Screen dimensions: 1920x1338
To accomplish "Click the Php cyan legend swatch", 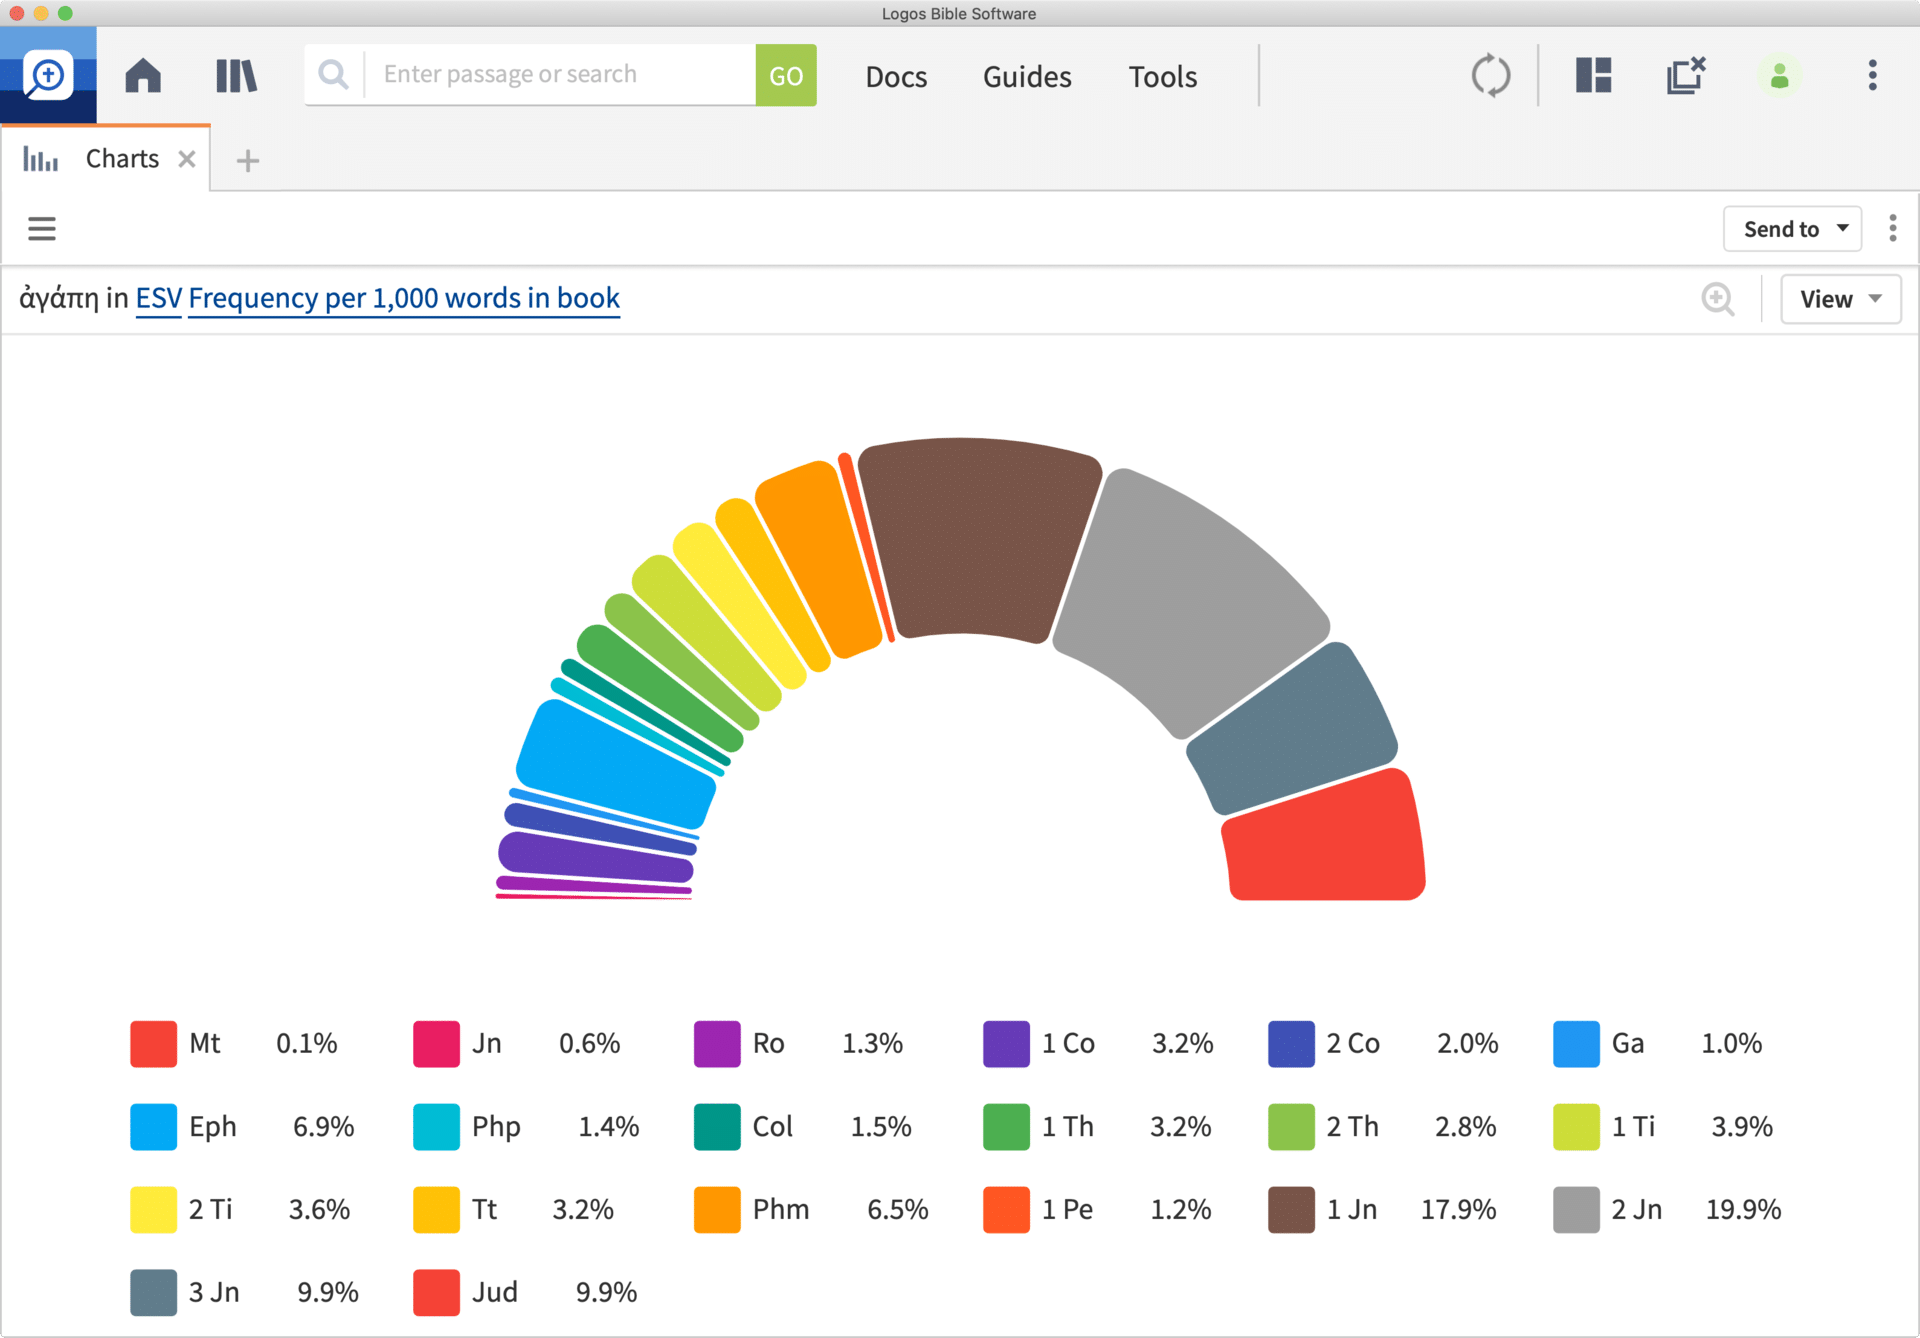I will [436, 1127].
